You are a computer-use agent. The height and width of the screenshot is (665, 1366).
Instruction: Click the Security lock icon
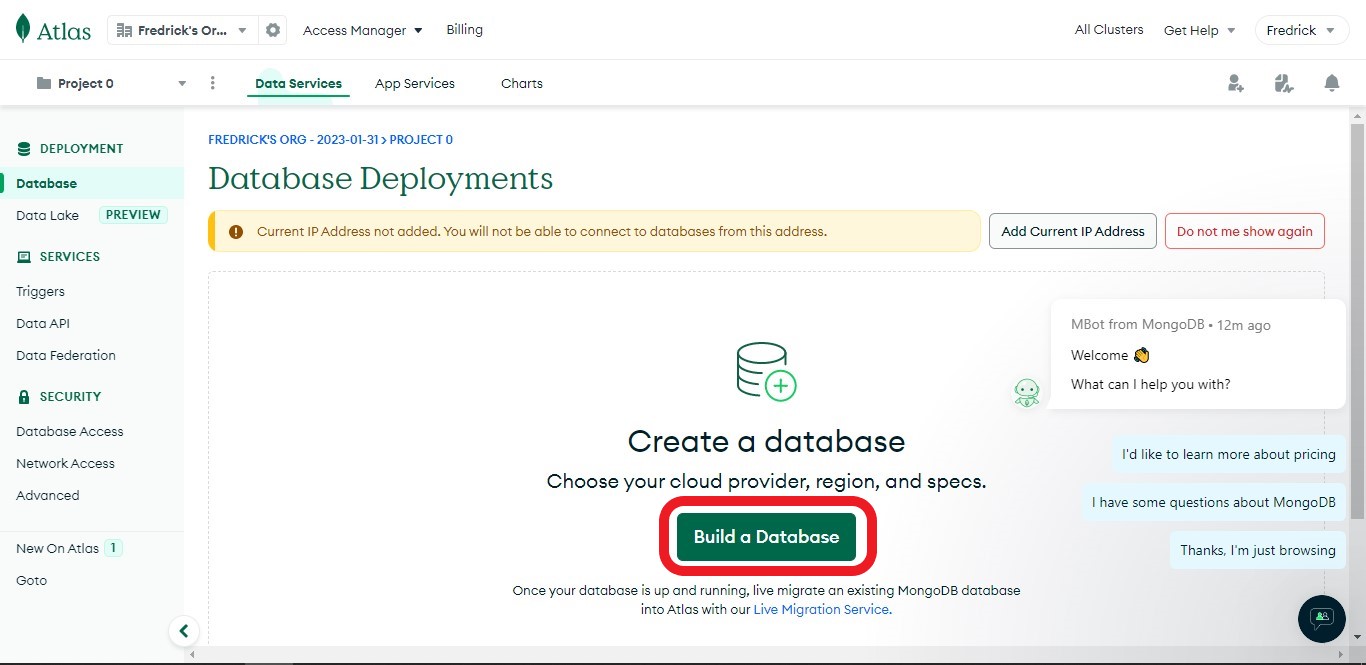[24, 397]
